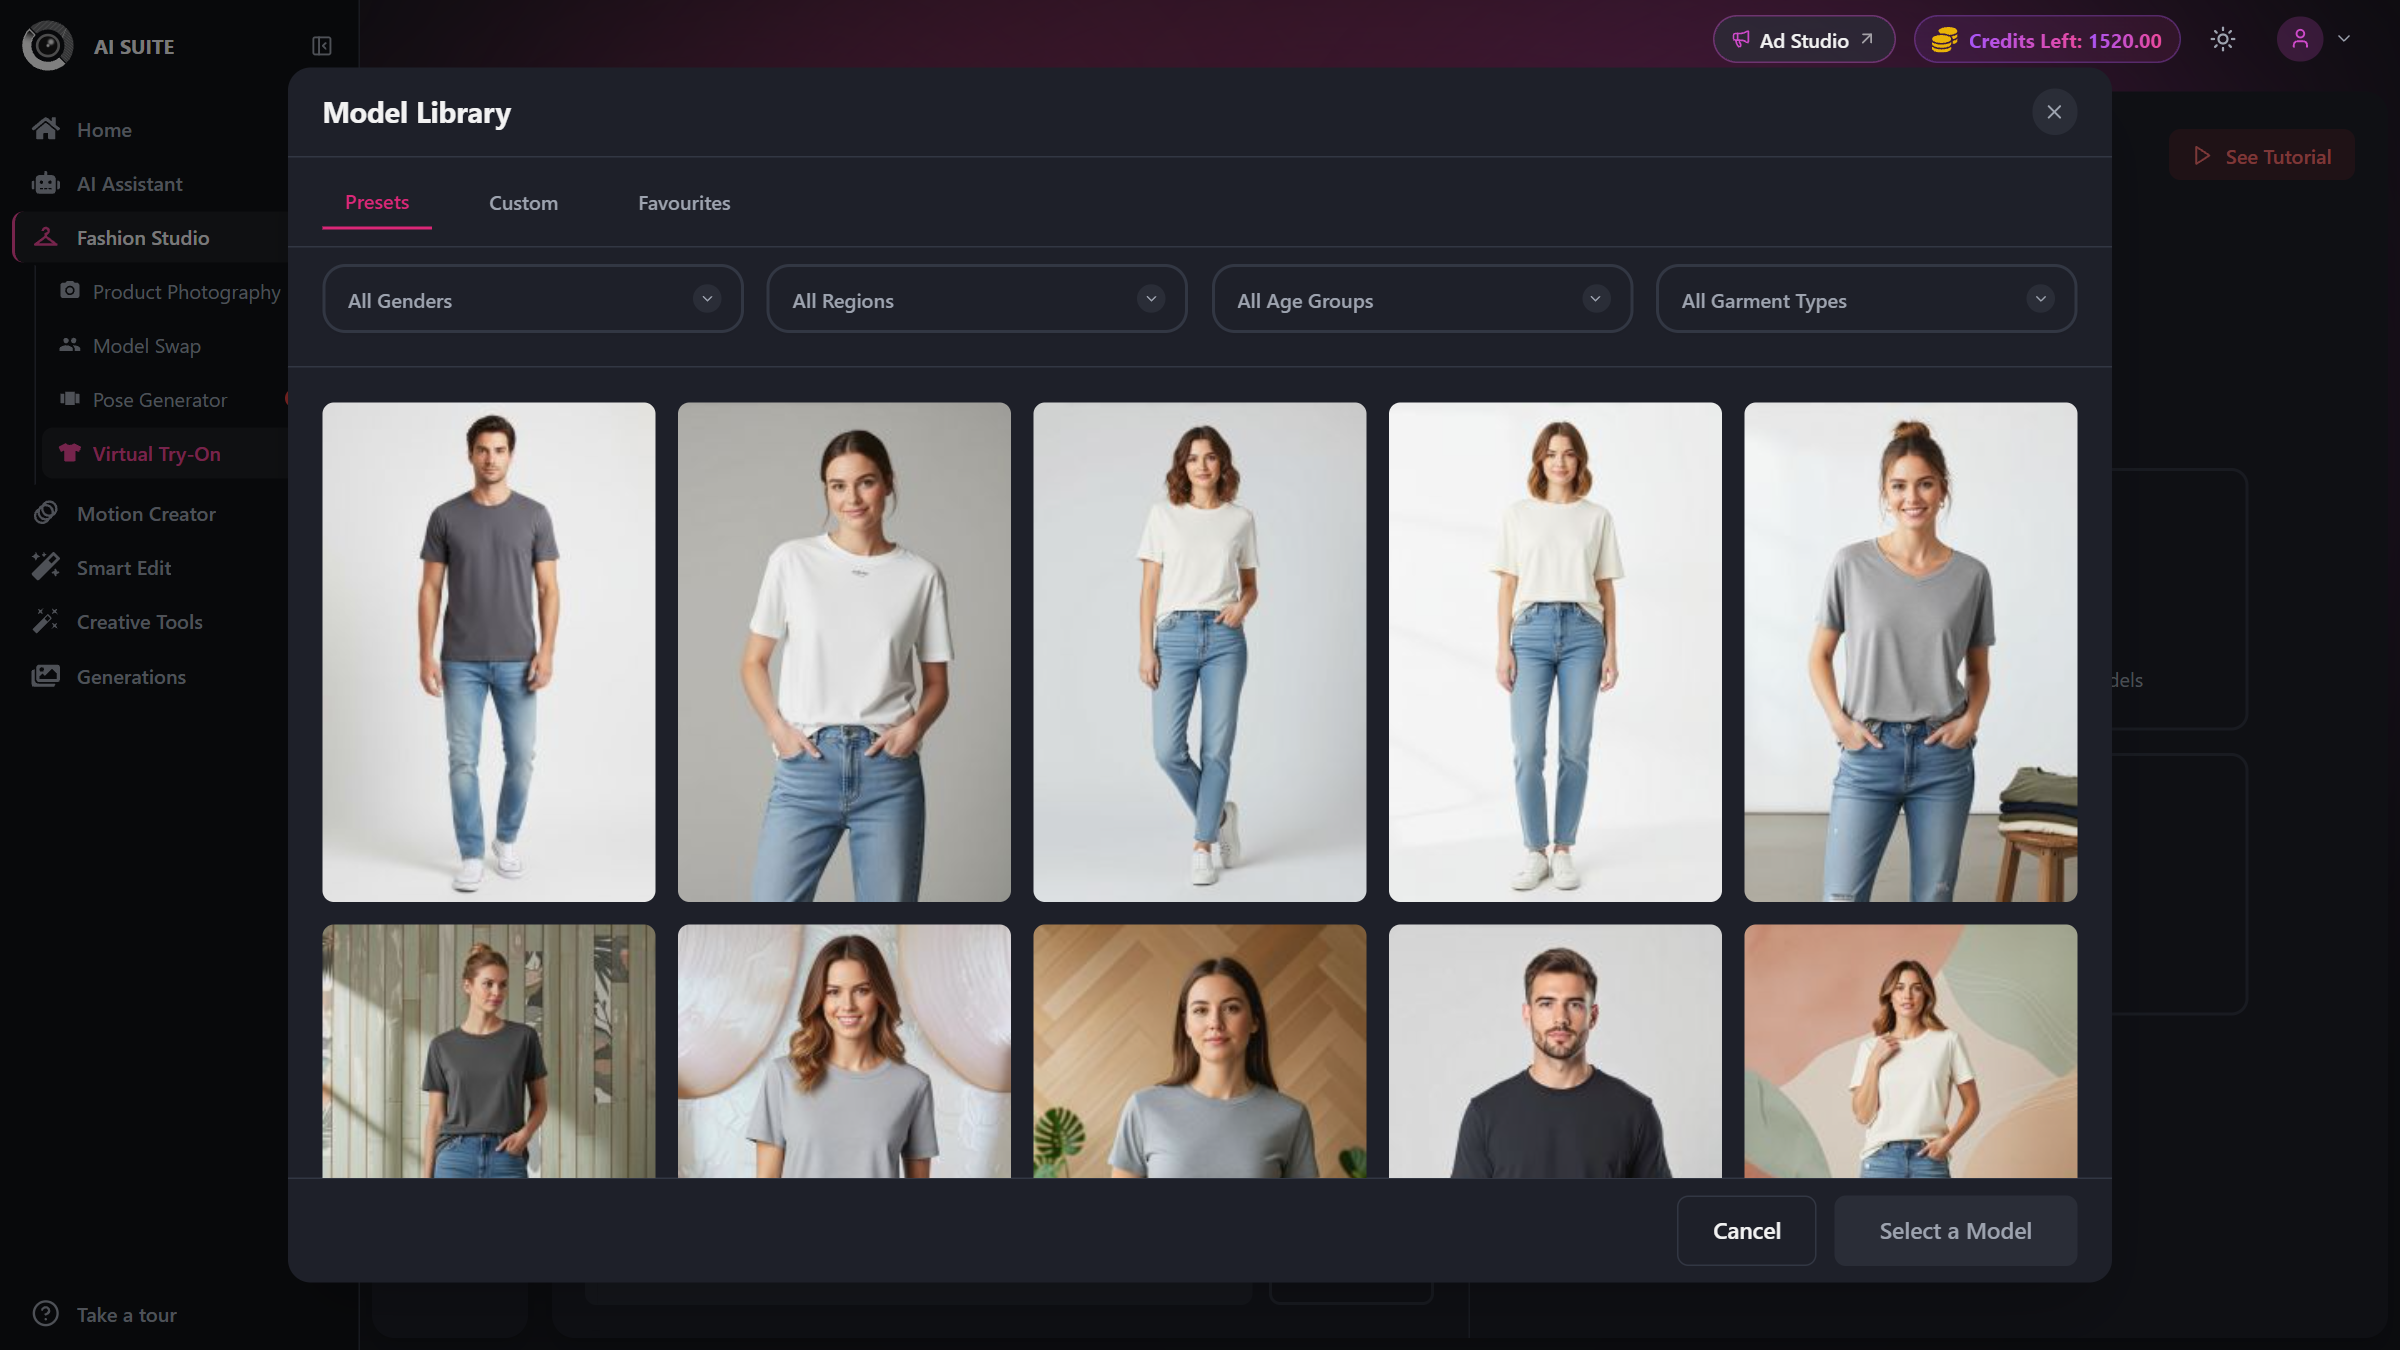
Task: Click the Cancel button
Action: point(1746,1231)
